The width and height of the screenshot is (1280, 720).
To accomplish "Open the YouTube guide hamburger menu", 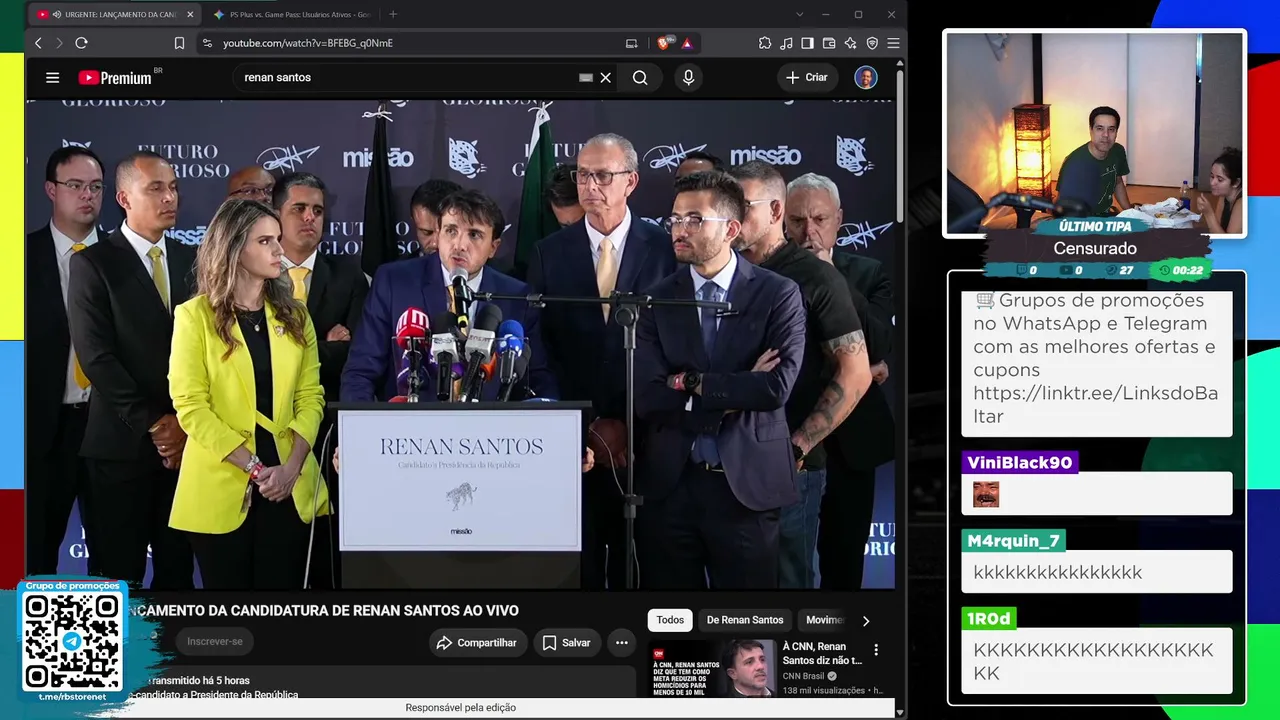I will [x=52, y=77].
